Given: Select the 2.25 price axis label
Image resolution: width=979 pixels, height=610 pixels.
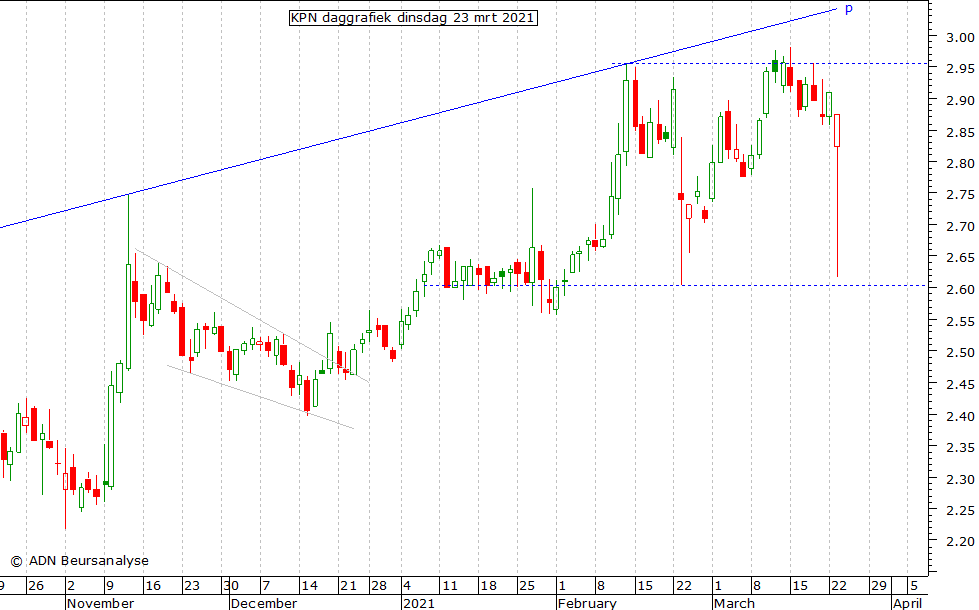Looking at the screenshot, I should (x=960, y=511).
